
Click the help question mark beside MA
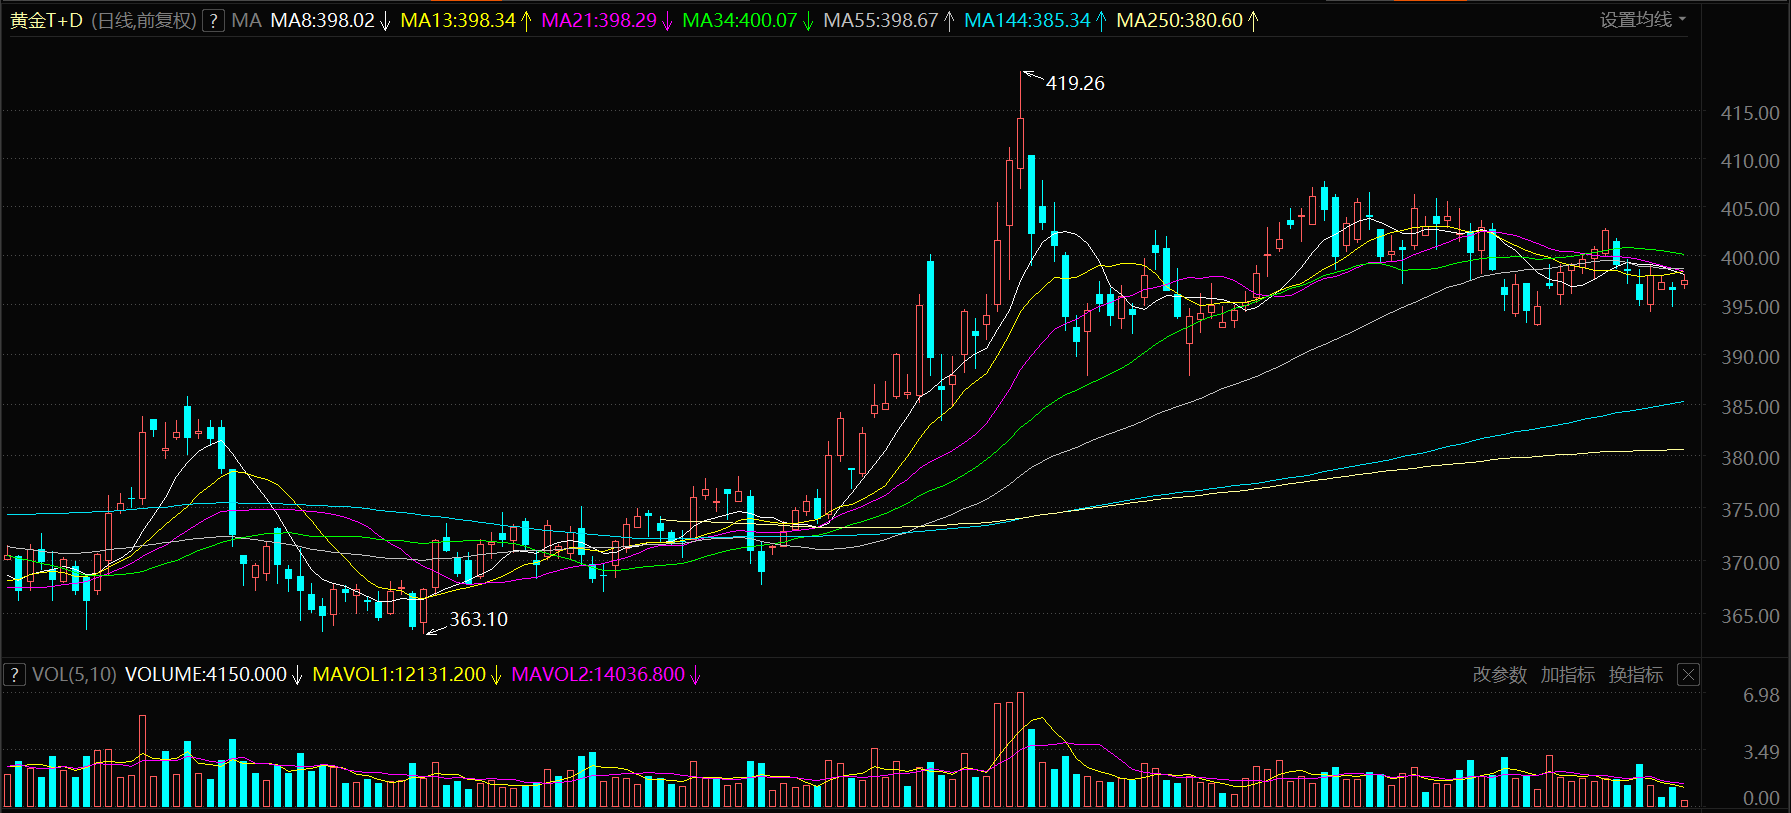click(x=213, y=21)
